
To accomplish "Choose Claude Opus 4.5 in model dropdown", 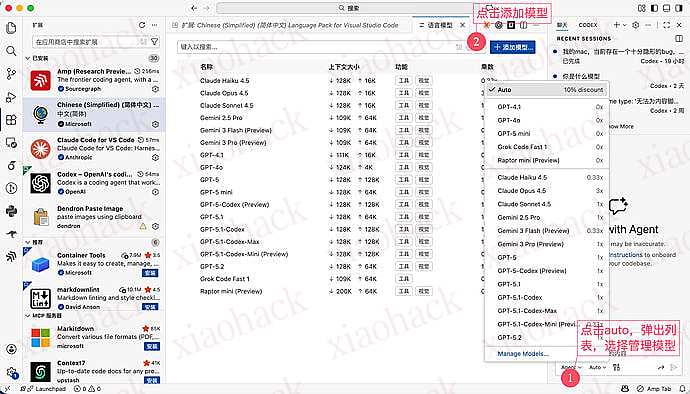I will point(547,191).
